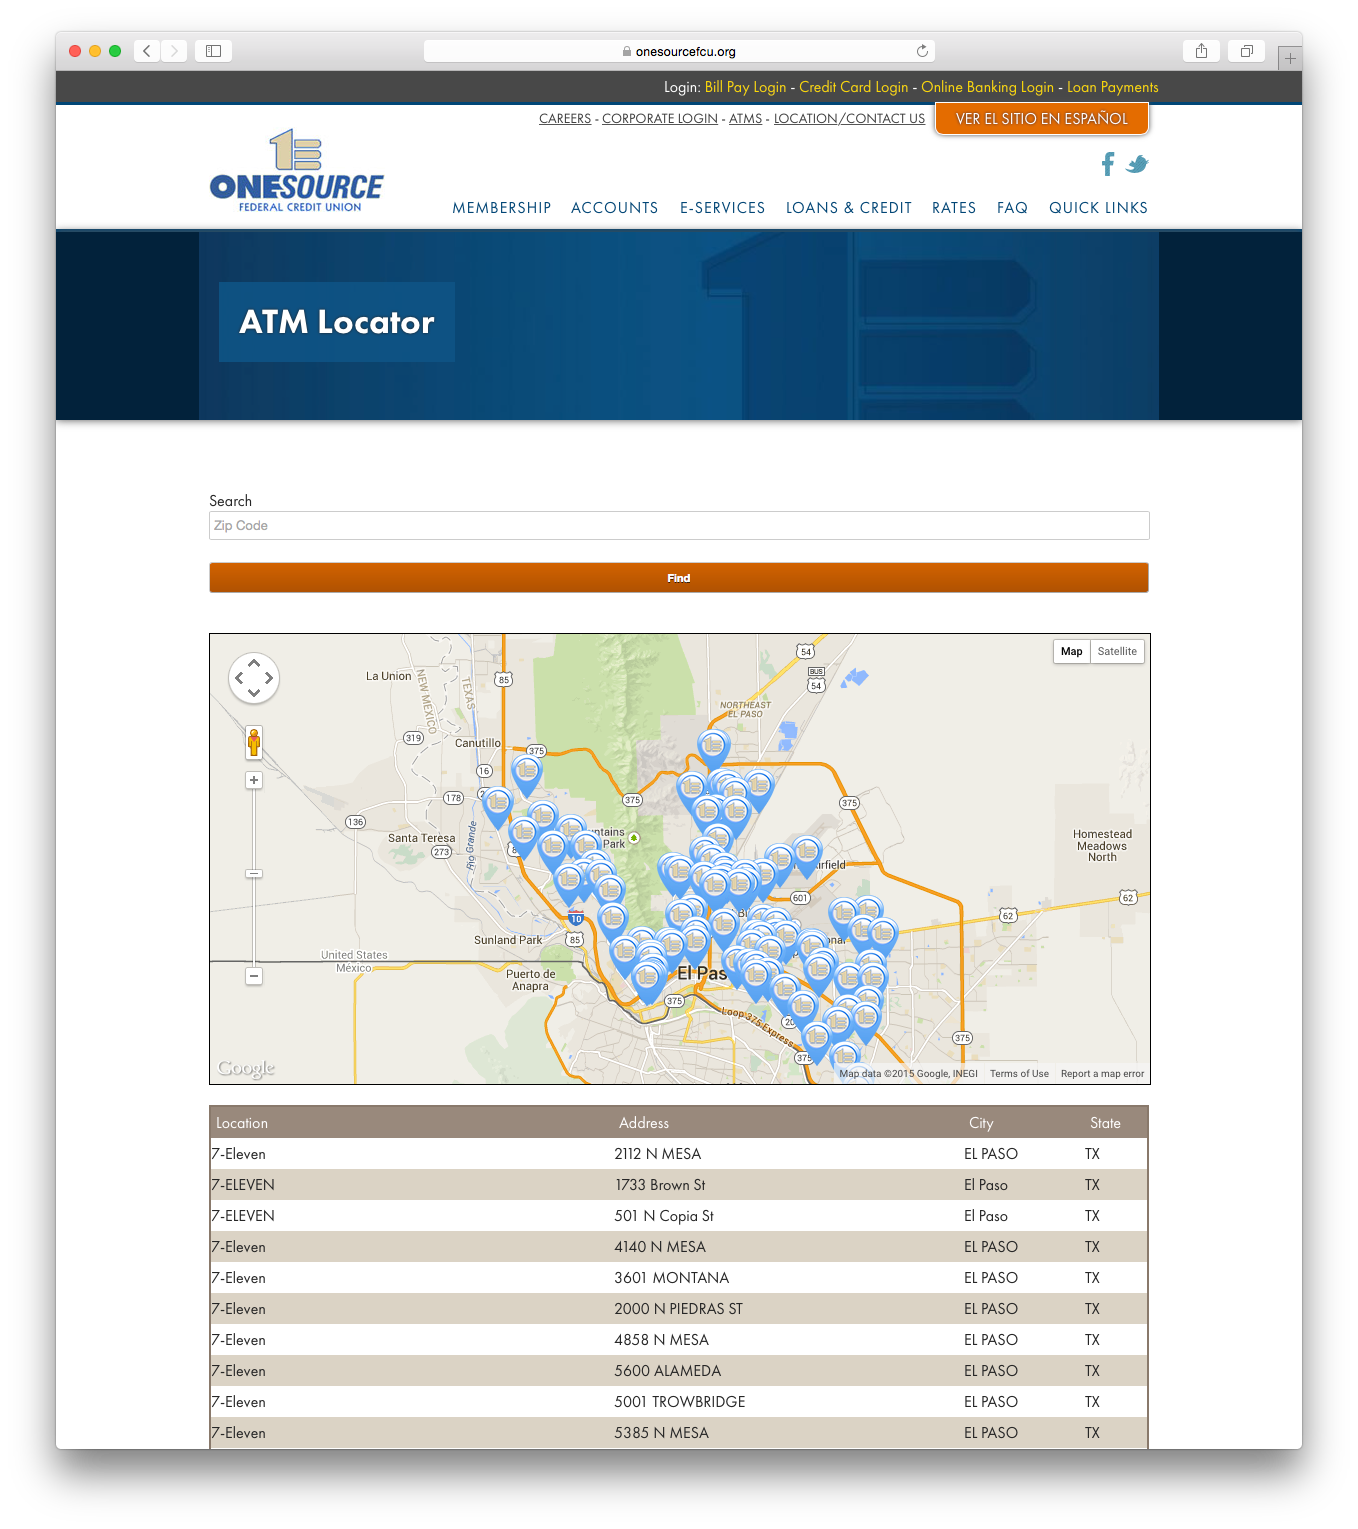This screenshot has height=1529, width=1358.
Task: Open the Accounts menu
Action: 615,208
